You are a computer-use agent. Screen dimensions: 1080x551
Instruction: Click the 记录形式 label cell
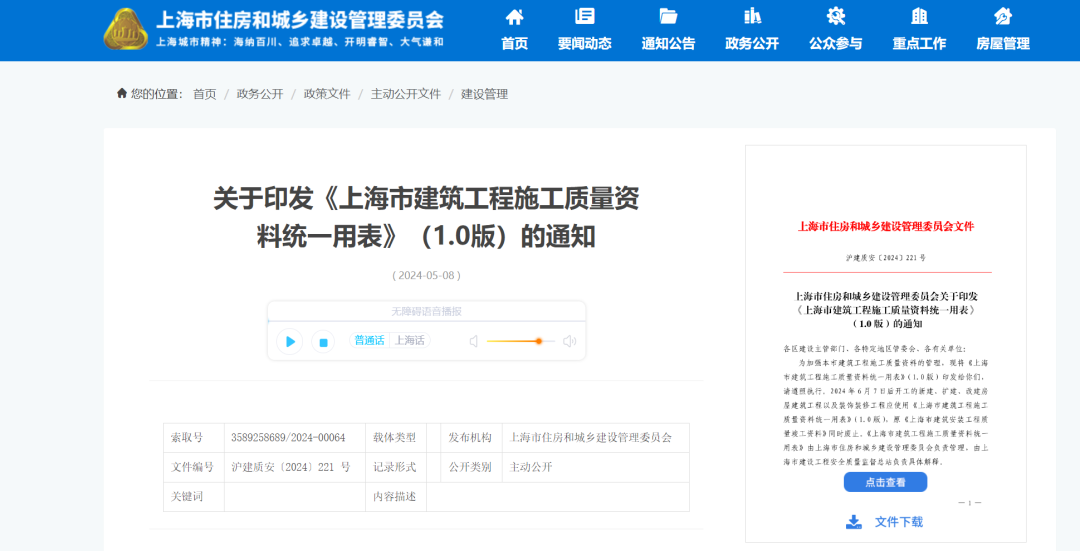[x=395, y=467]
